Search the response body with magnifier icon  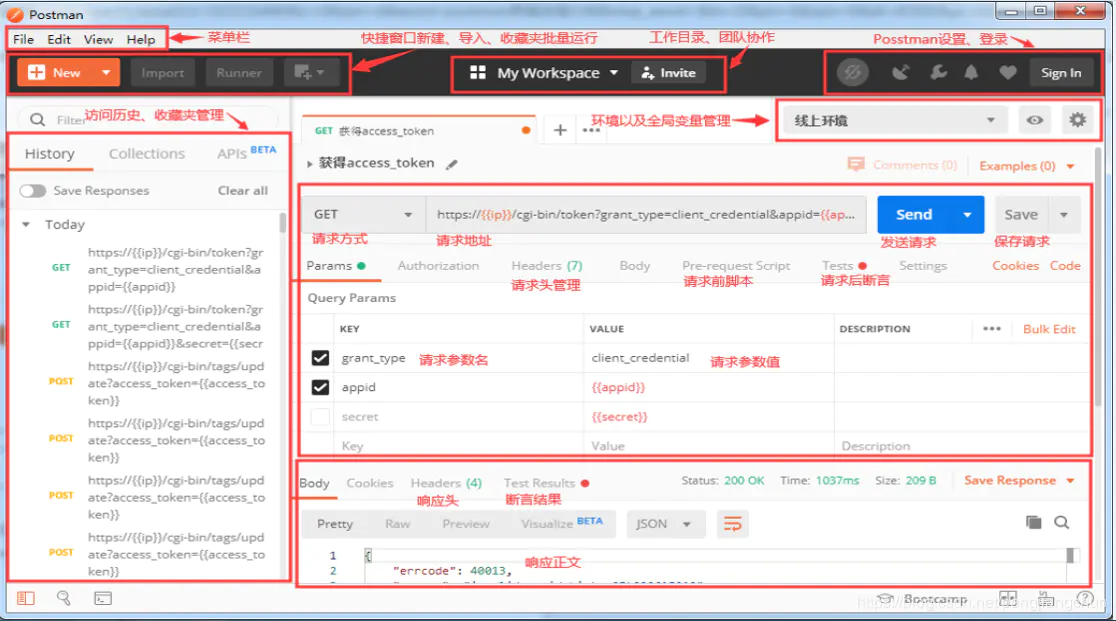pos(1061,523)
